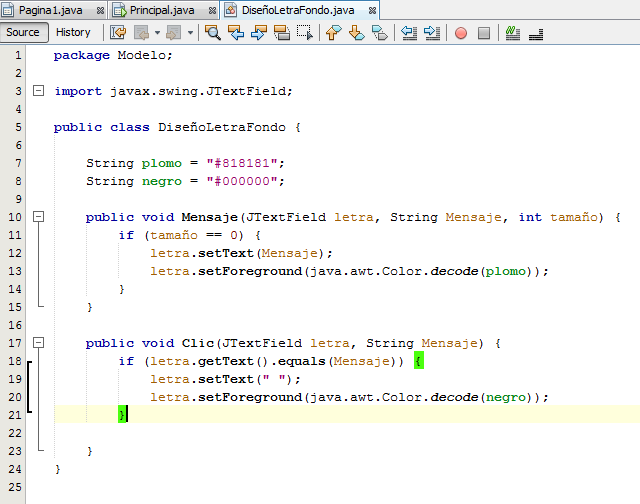640x504 pixels.
Task: Find selection with the magnifier icon
Action: (x=212, y=33)
